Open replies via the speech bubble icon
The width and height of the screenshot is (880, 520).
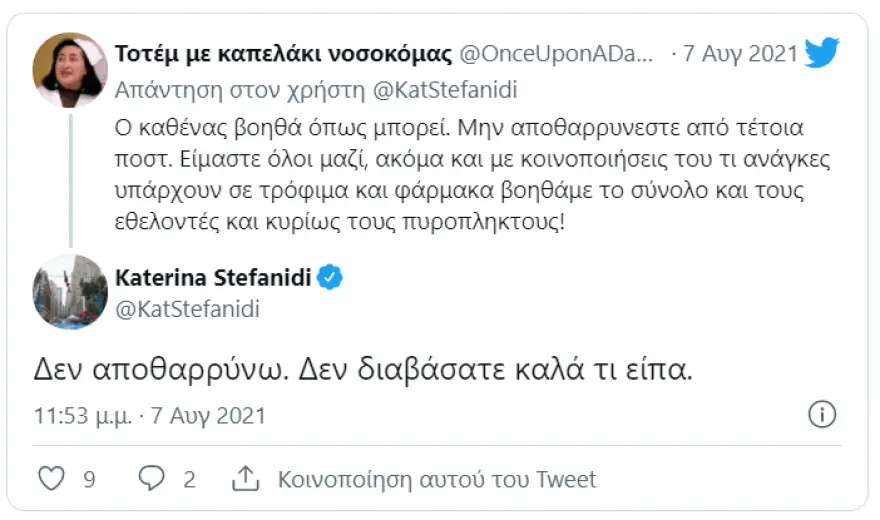152,478
